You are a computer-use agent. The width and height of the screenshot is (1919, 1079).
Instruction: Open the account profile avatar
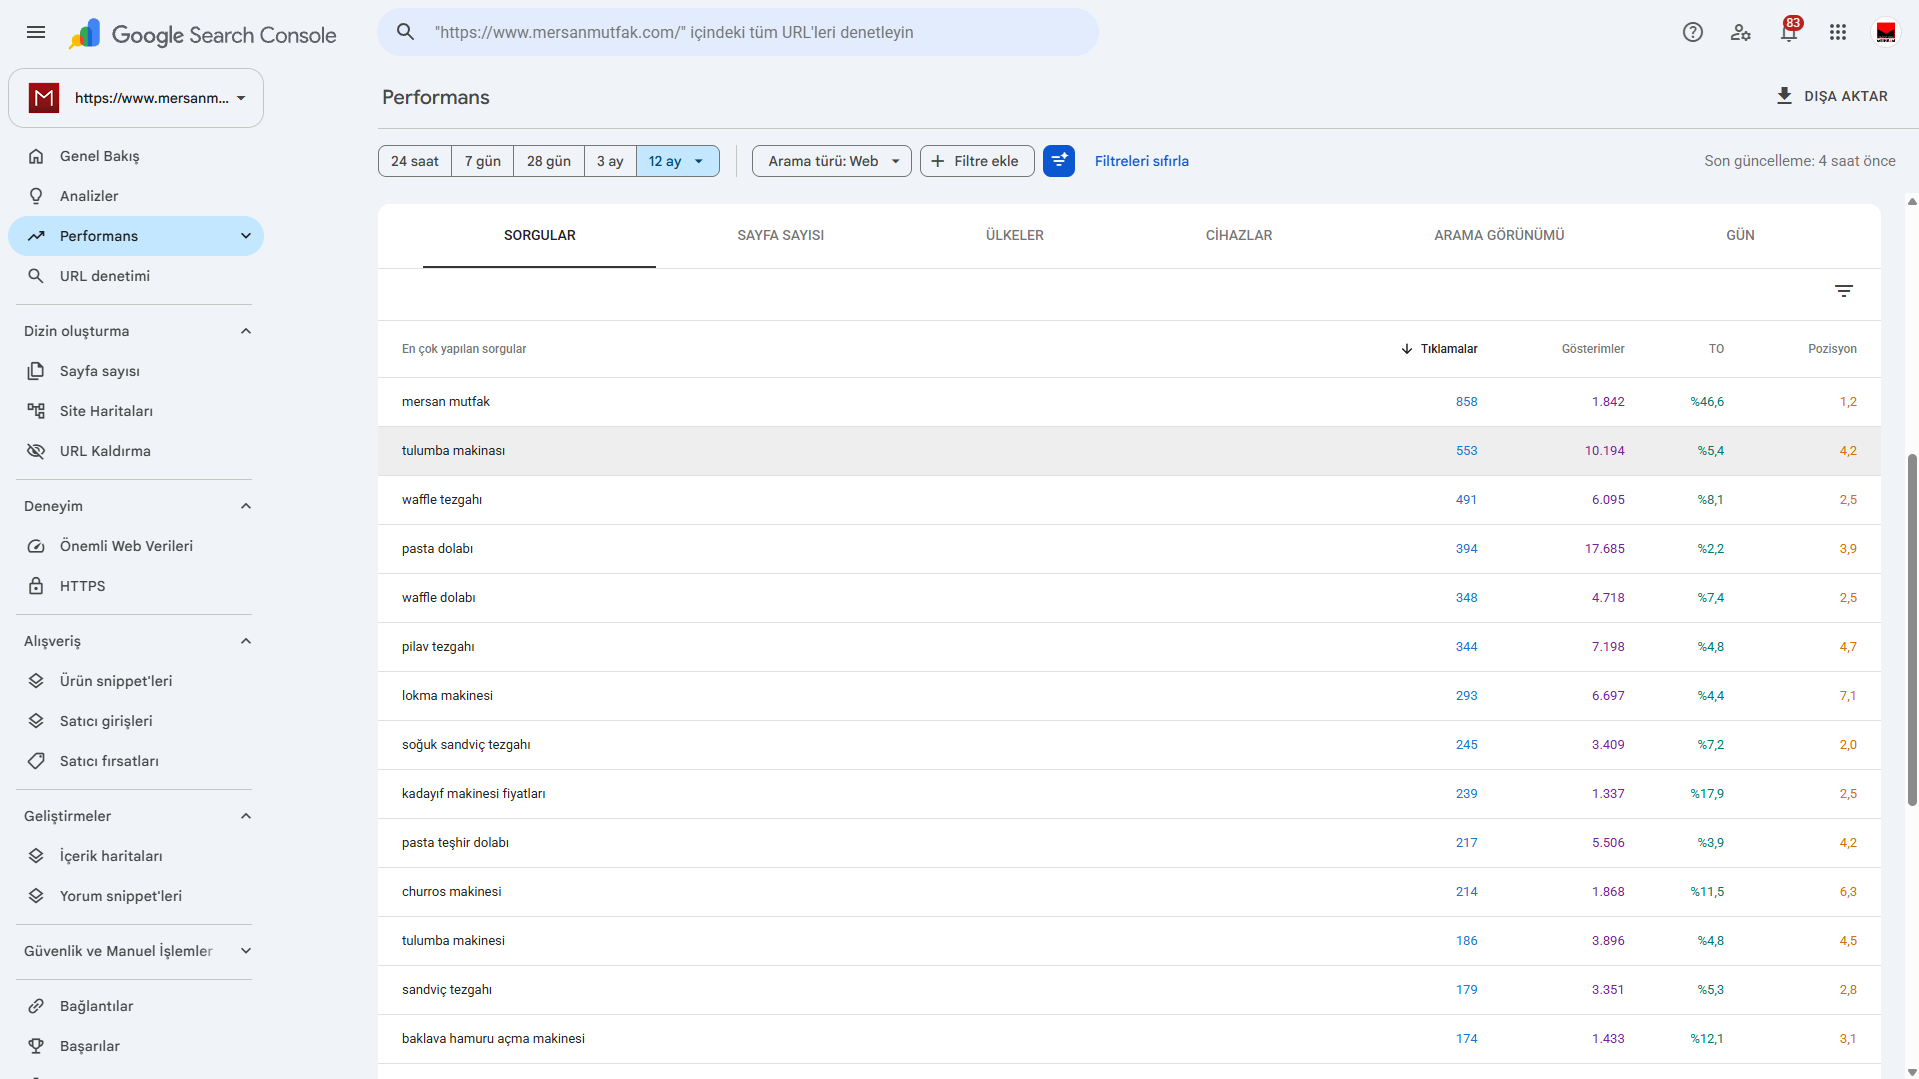[x=1886, y=32]
